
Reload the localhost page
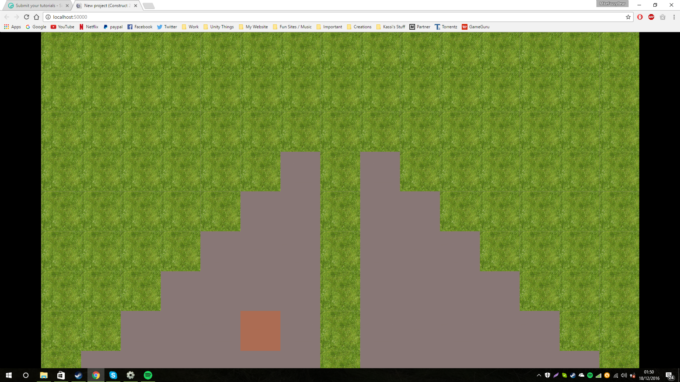click(26, 17)
